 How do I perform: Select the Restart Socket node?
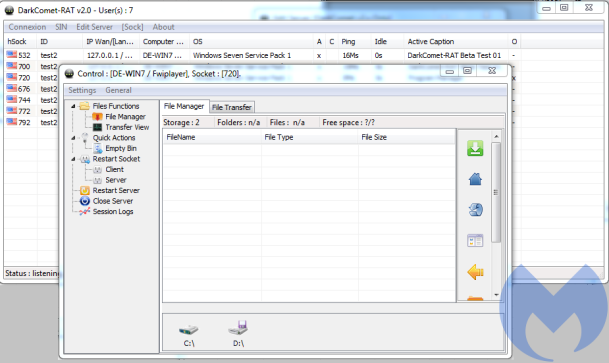click(116, 159)
